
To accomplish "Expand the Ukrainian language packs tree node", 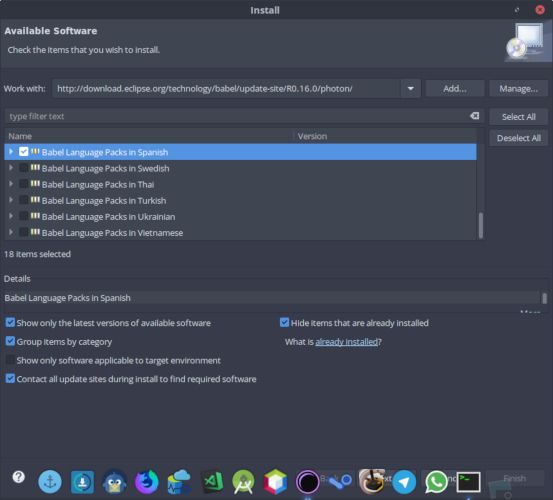I will (x=11, y=216).
